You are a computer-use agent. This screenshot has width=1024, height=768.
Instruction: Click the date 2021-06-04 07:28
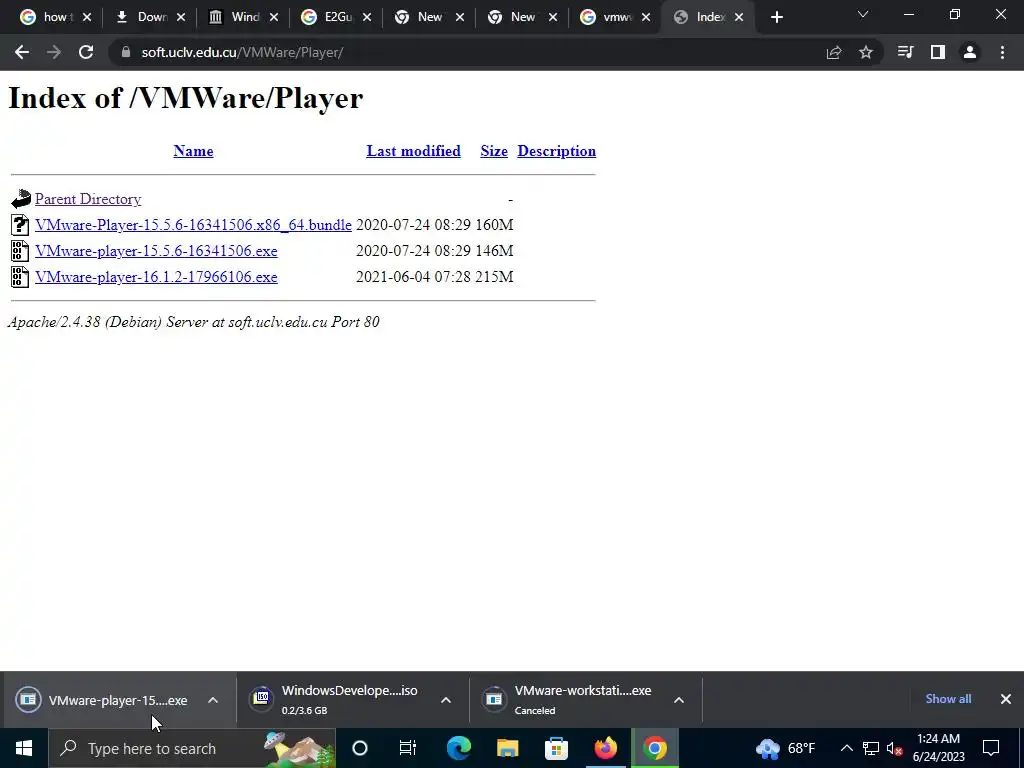[413, 277]
